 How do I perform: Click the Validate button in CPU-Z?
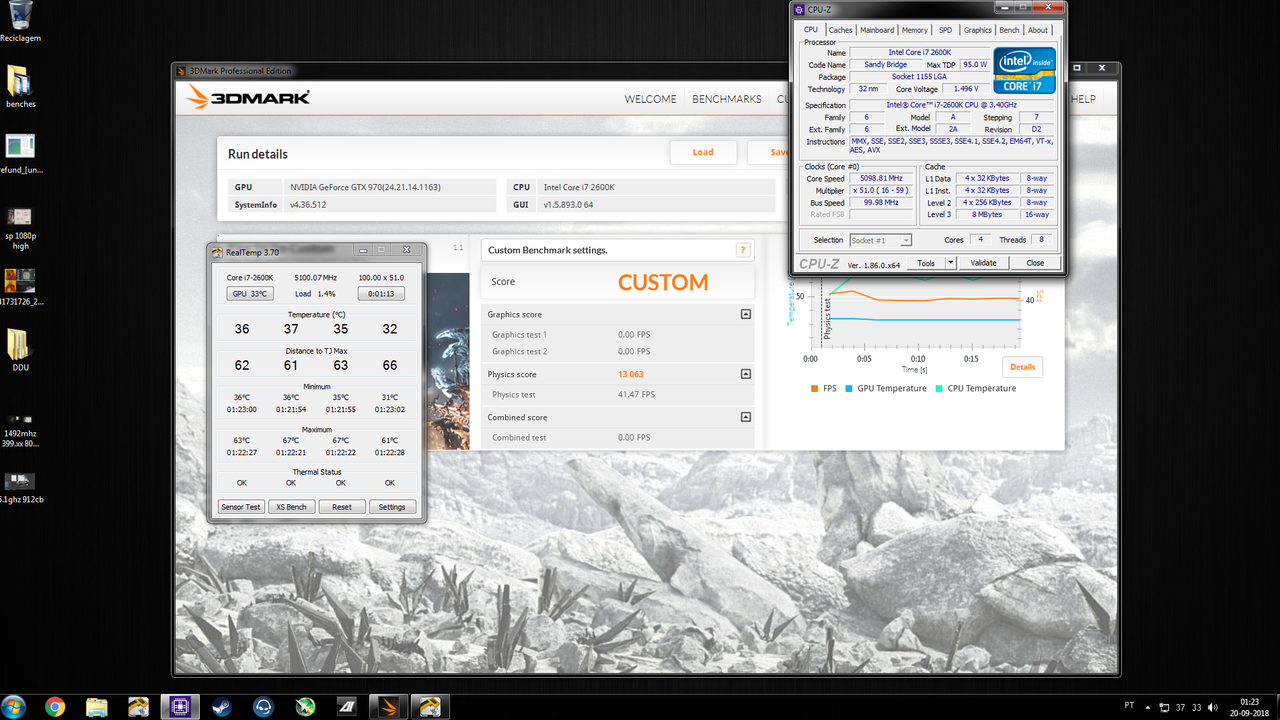click(x=983, y=263)
